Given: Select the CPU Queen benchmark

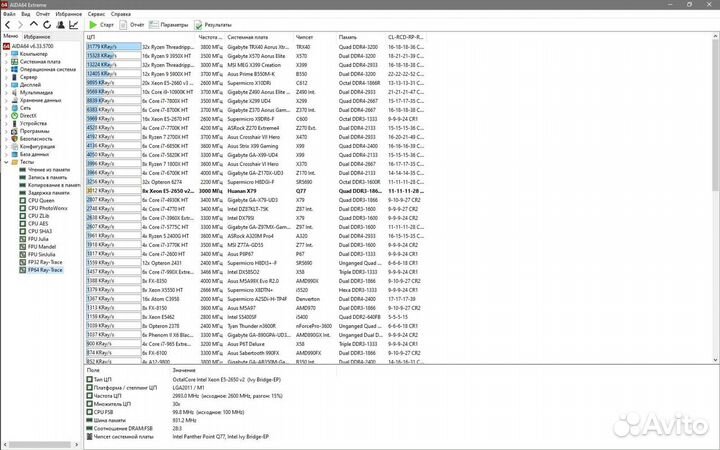Looking at the screenshot, I should pyautogui.click(x=39, y=199).
